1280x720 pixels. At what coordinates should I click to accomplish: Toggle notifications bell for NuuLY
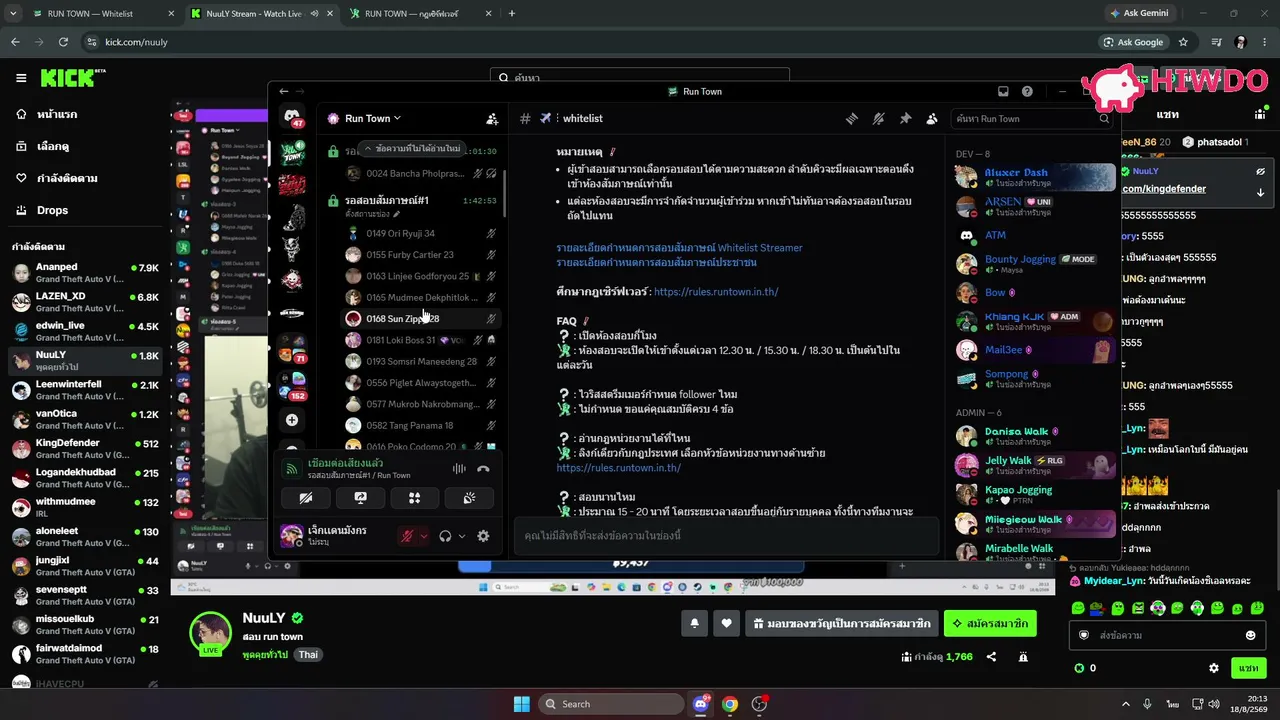[695, 623]
